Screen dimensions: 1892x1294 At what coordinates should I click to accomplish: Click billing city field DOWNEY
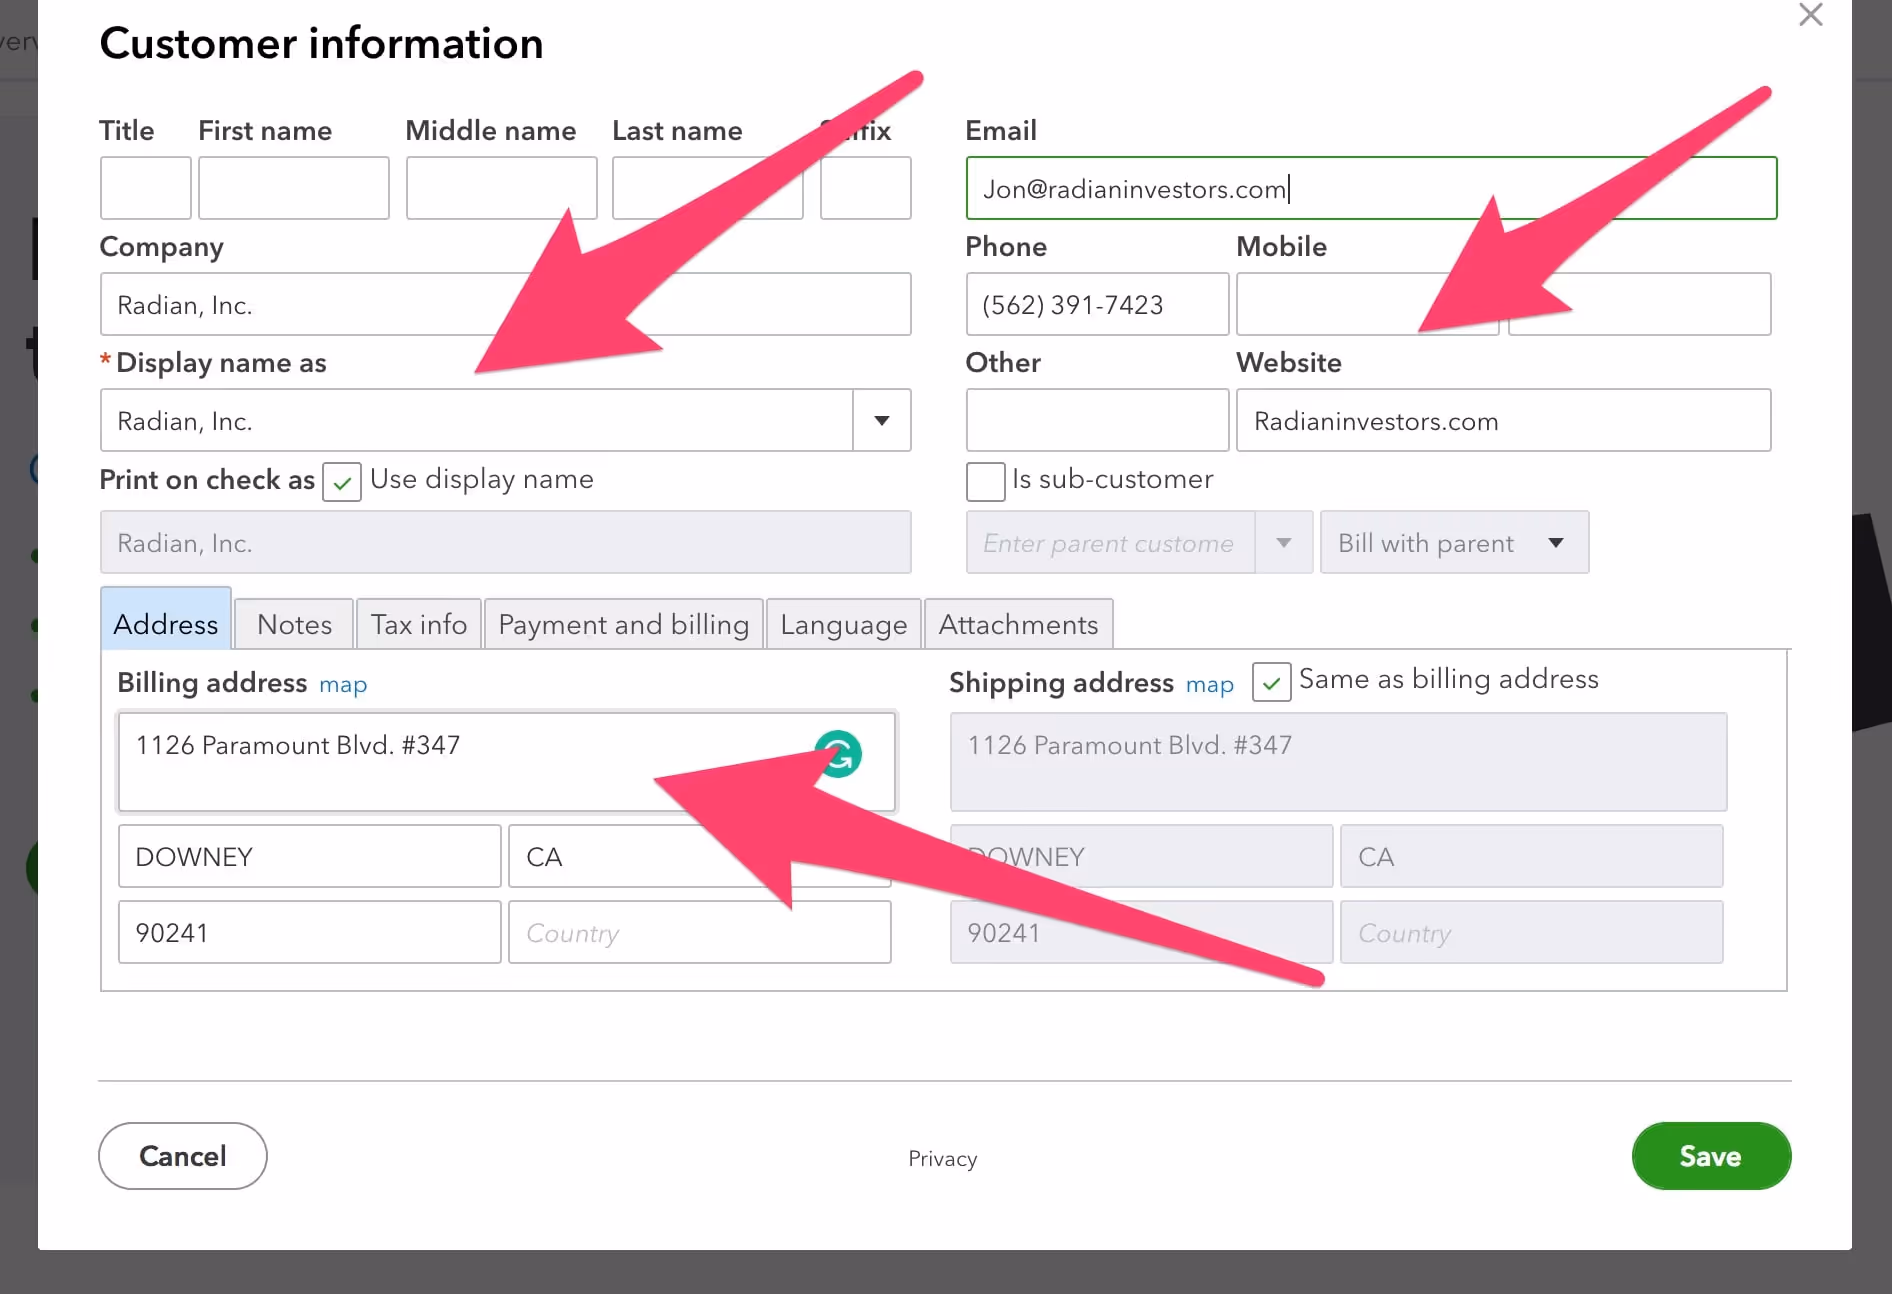[309, 856]
